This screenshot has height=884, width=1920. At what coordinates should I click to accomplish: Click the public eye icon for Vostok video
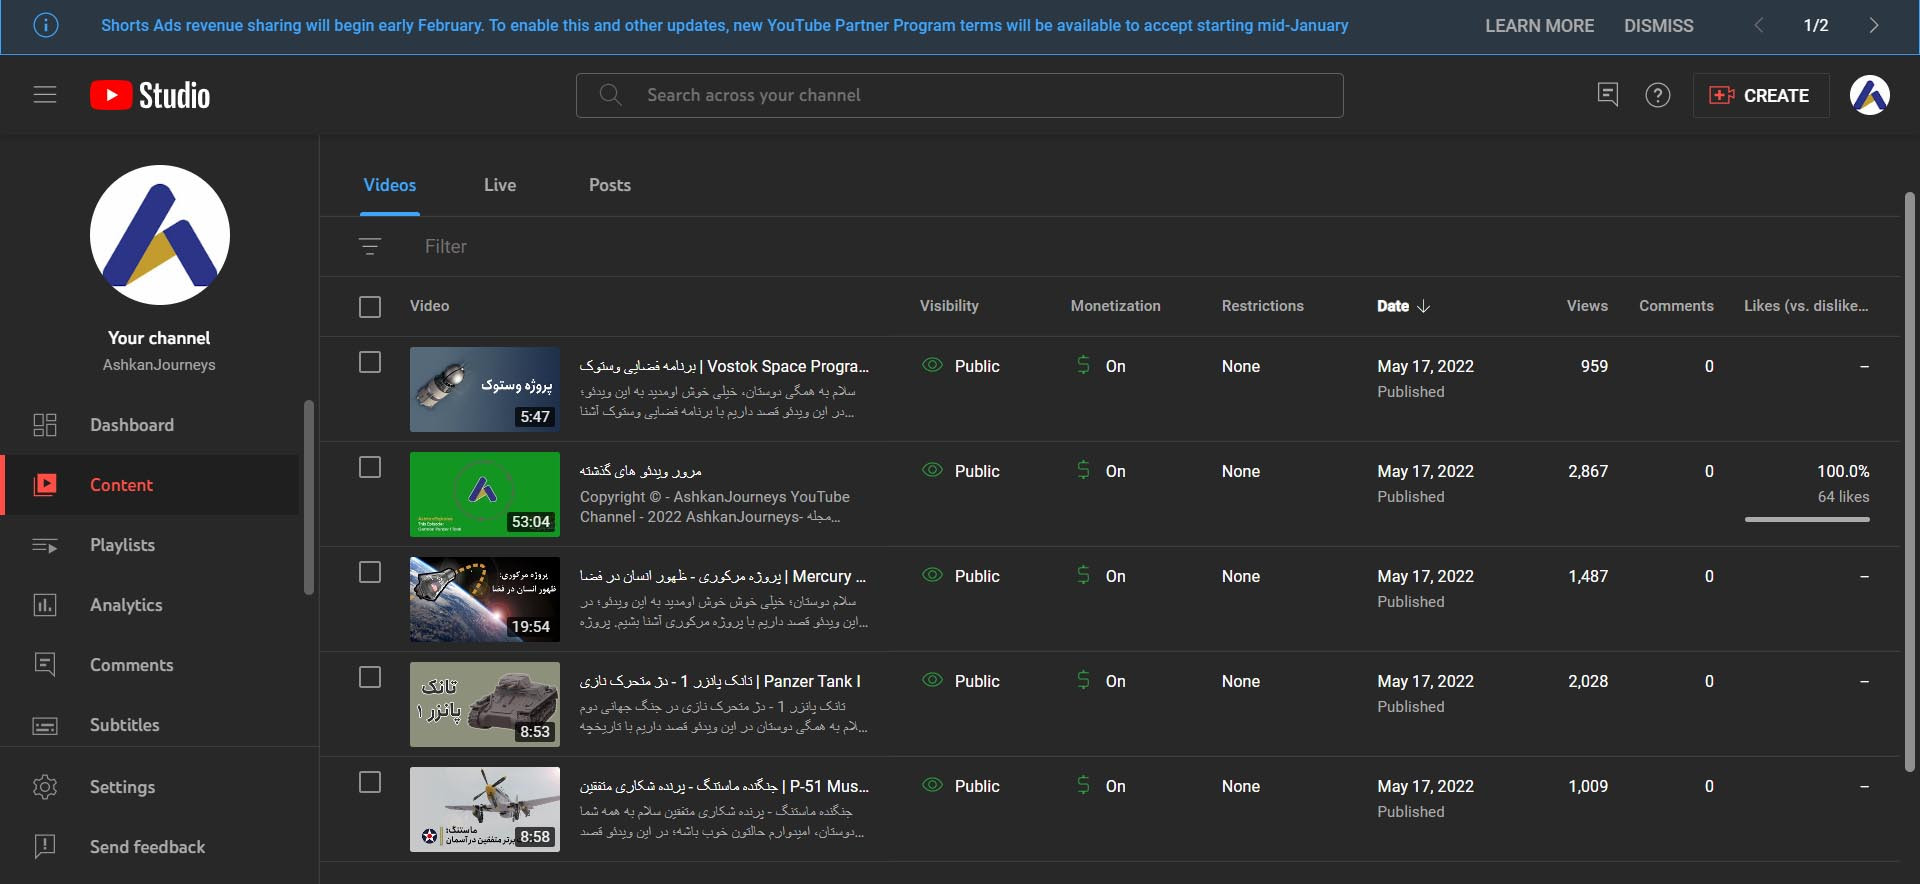point(932,366)
